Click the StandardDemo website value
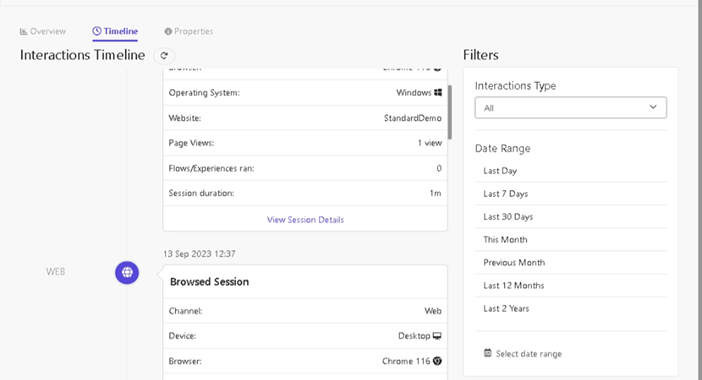This screenshot has height=380, width=702. (x=412, y=118)
